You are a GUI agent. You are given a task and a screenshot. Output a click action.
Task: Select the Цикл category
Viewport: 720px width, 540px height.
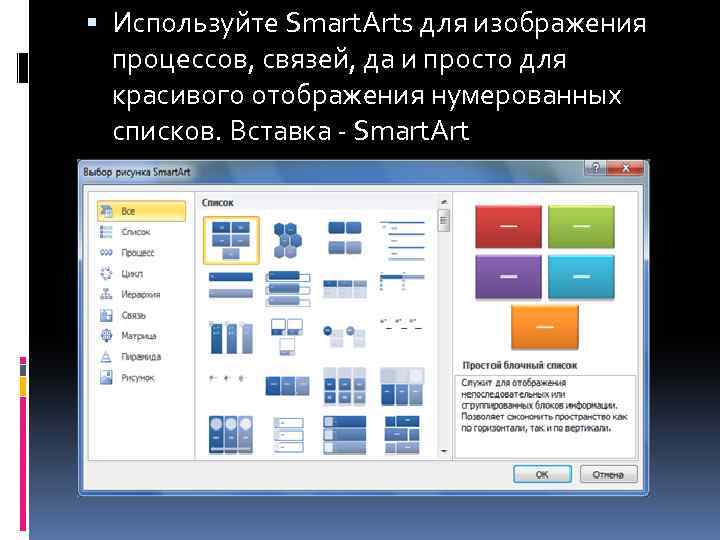[x=132, y=274]
